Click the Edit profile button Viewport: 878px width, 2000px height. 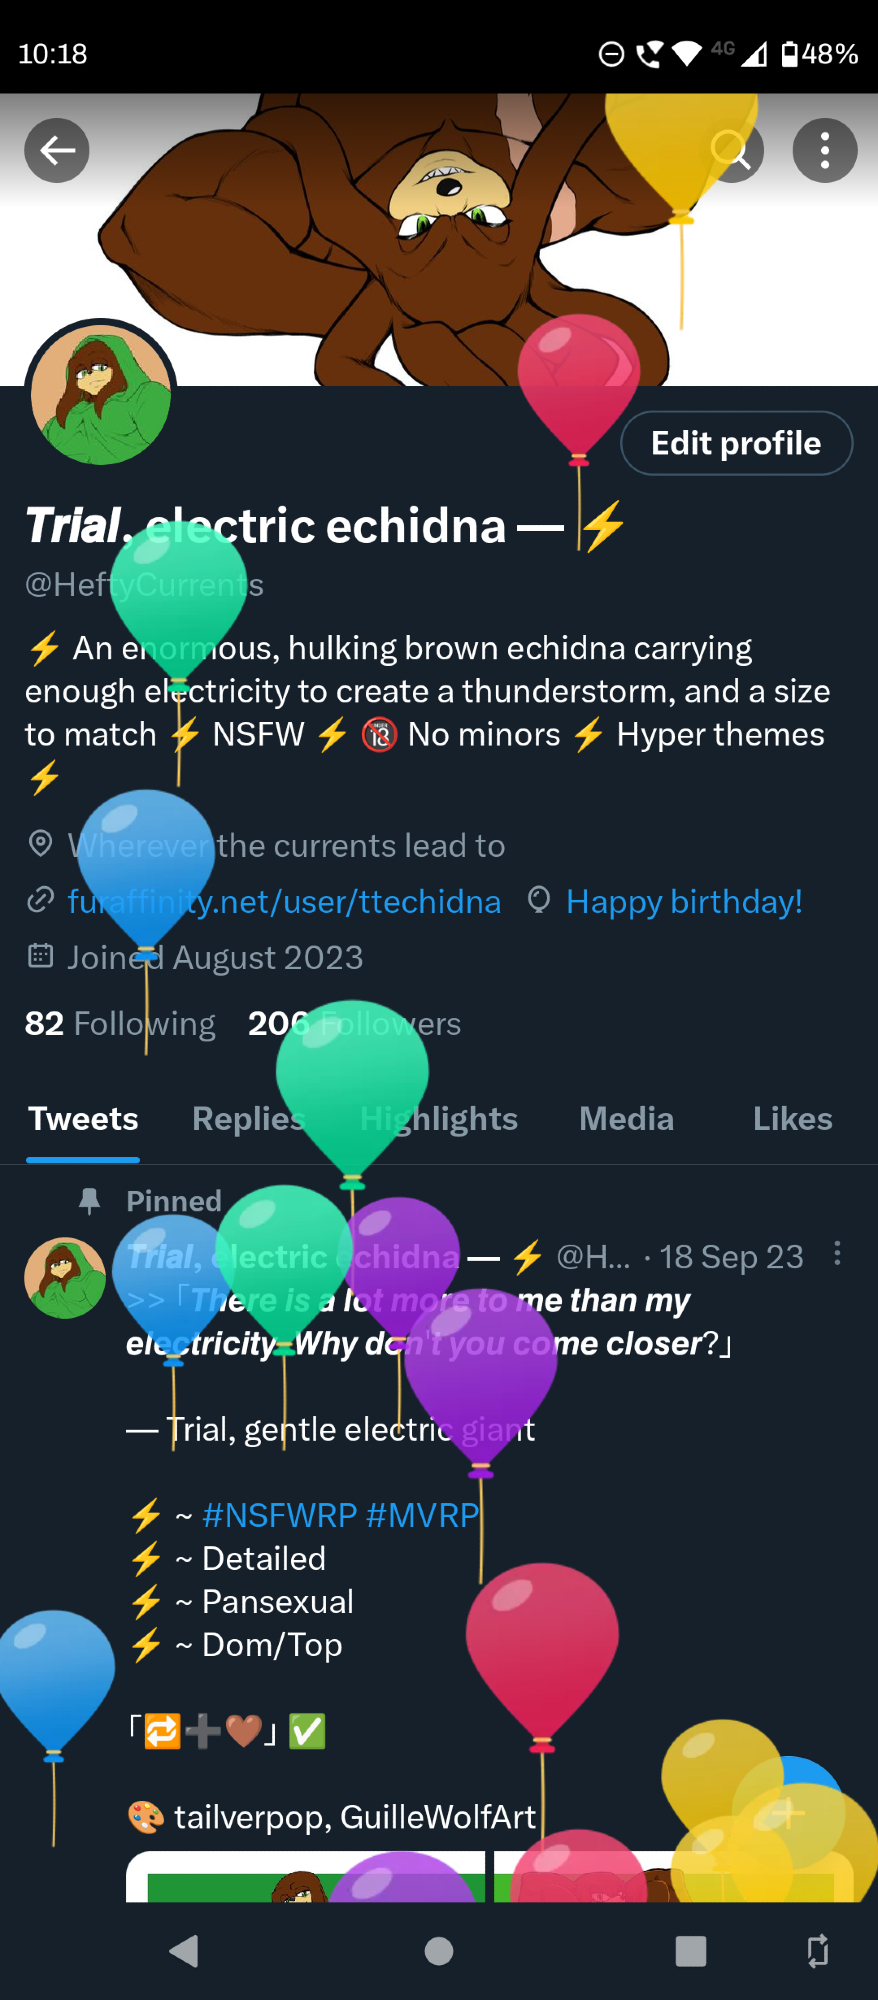click(737, 443)
